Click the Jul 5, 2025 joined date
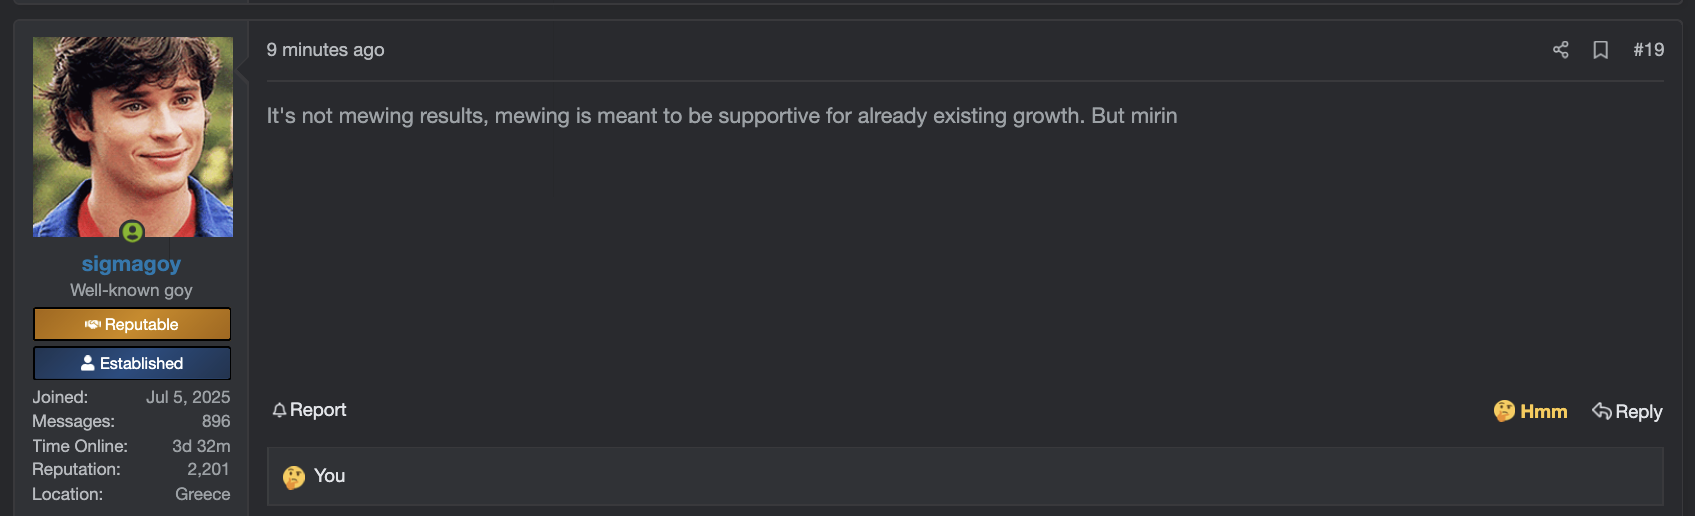This screenshot has height=516, width=1695. tap(188, 397)
